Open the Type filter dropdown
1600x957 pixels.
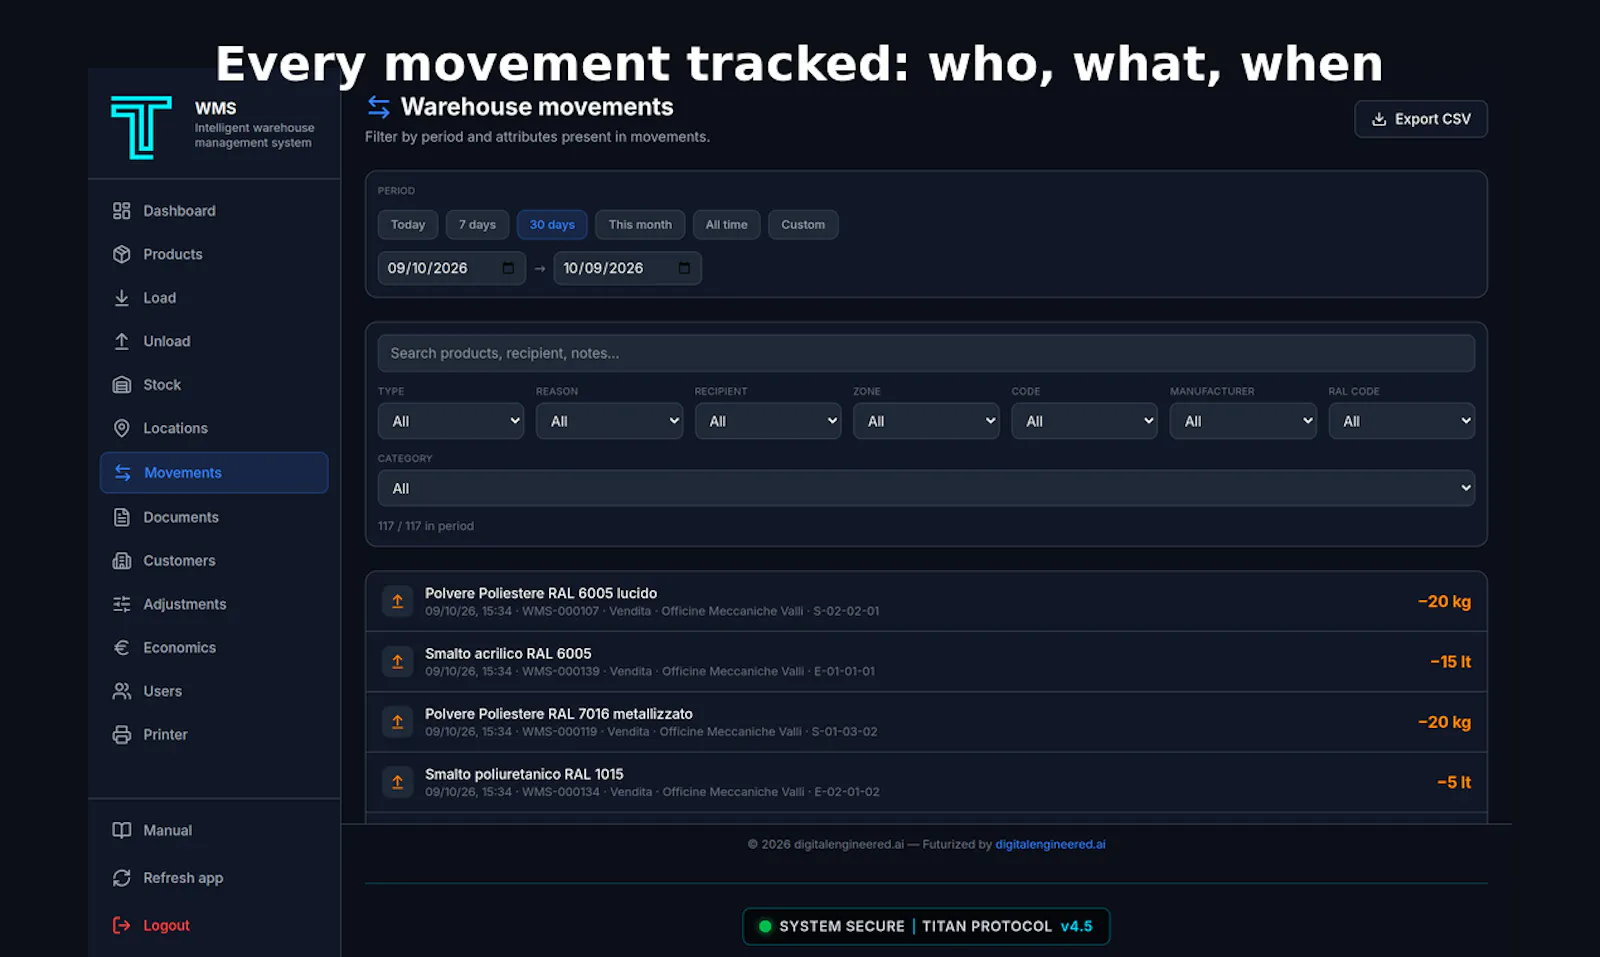(x=451, y=421)
